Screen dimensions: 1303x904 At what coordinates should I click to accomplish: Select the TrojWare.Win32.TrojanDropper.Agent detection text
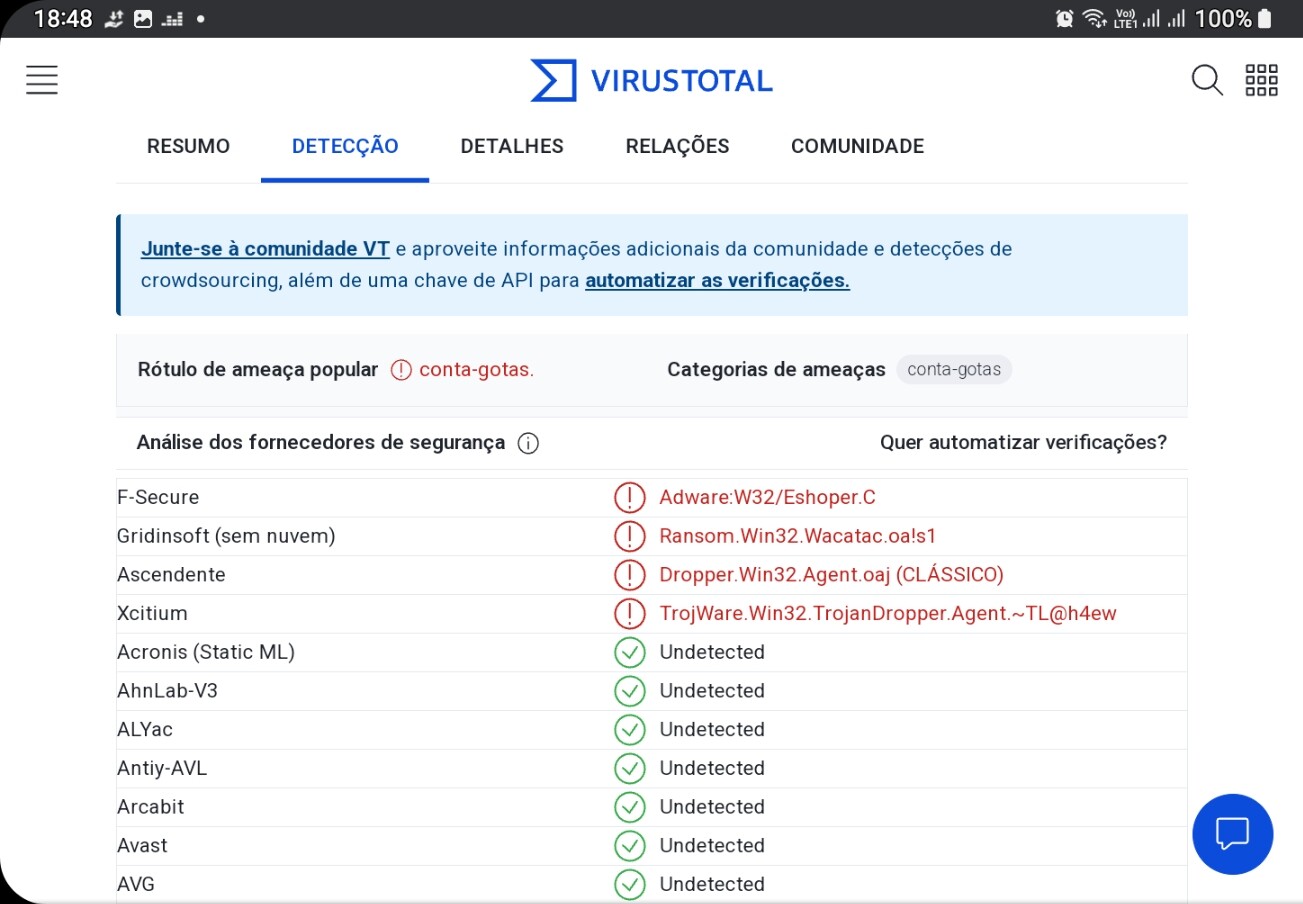[x=887, y=613]
